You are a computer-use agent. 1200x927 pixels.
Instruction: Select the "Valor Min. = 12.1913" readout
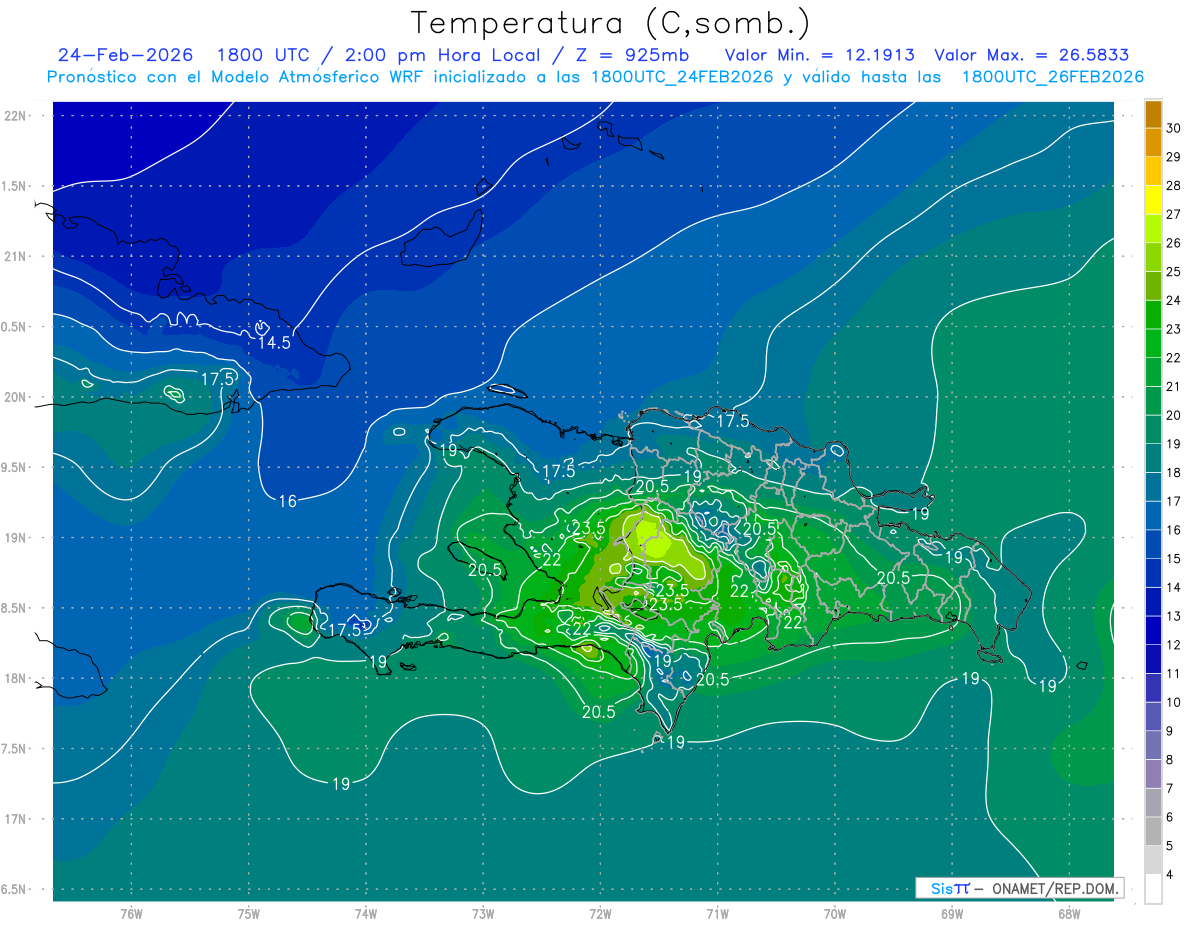tap(820, 55)
